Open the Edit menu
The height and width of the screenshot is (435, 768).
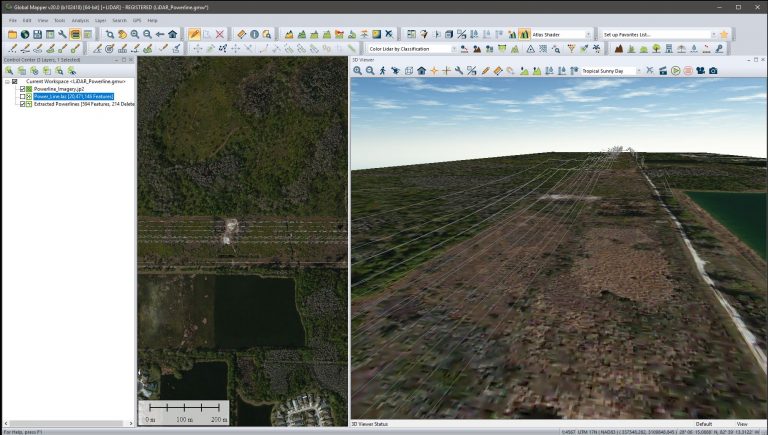[x=27, y=21]
